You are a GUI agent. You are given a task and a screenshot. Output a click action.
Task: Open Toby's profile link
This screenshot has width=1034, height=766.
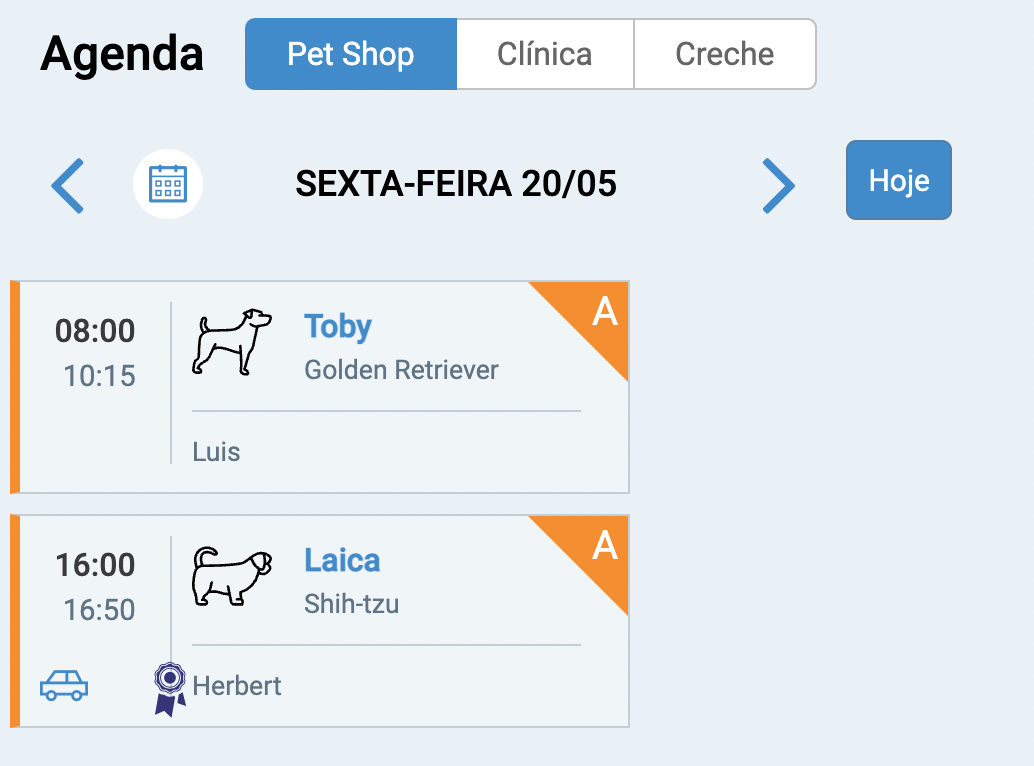coord(338,327)
